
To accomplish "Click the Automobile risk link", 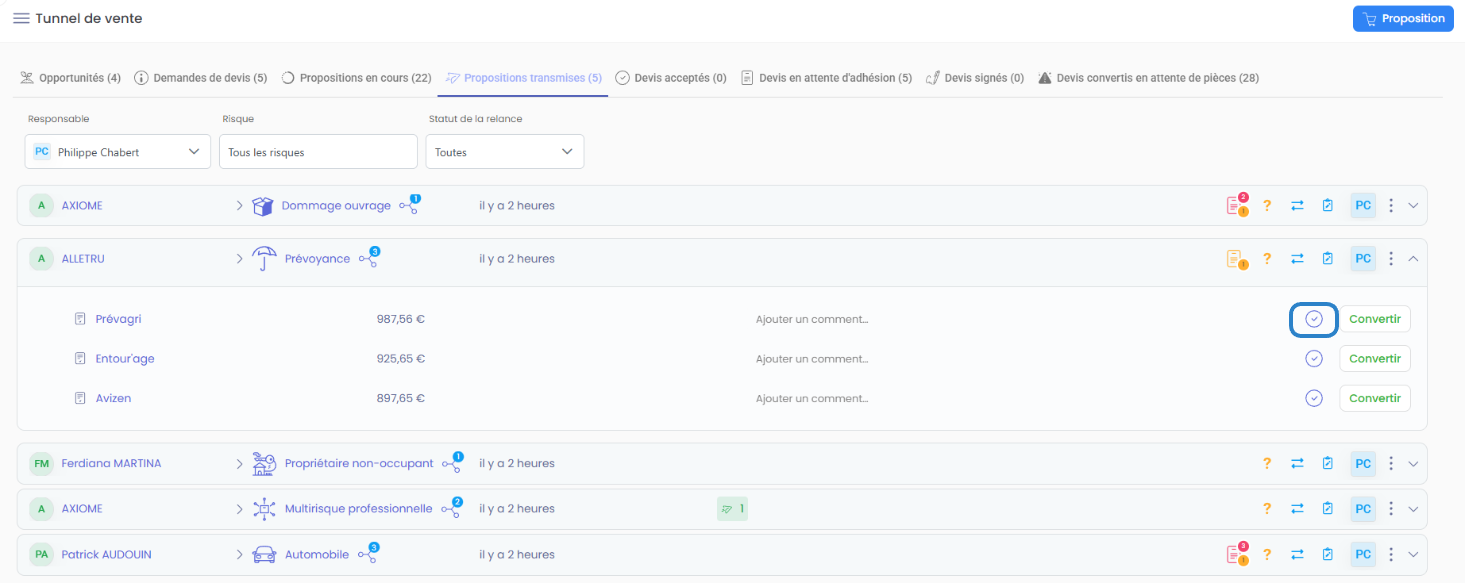I will click(317, 555).
